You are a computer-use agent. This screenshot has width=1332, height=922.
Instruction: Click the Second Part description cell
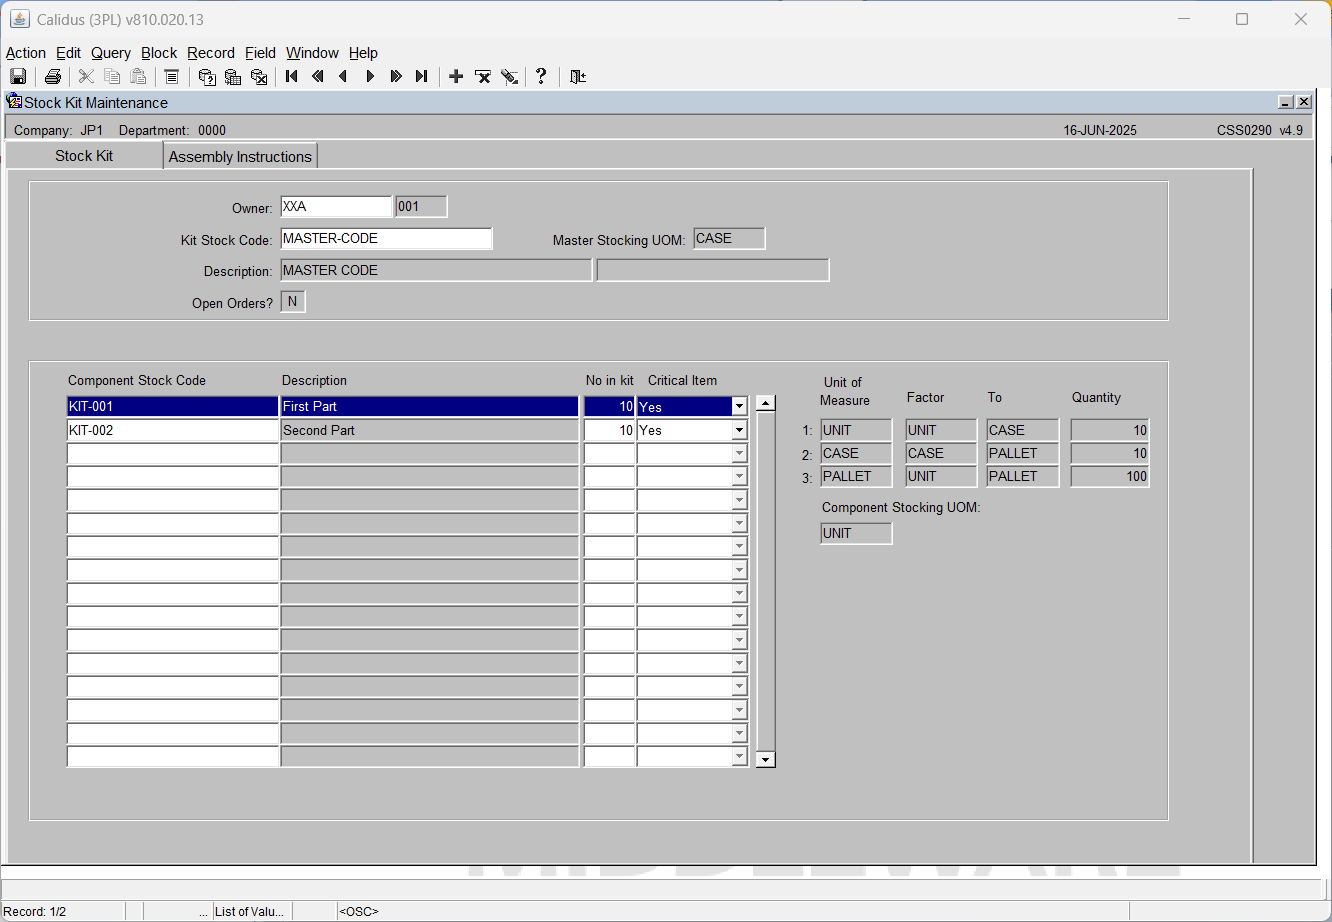430,430
